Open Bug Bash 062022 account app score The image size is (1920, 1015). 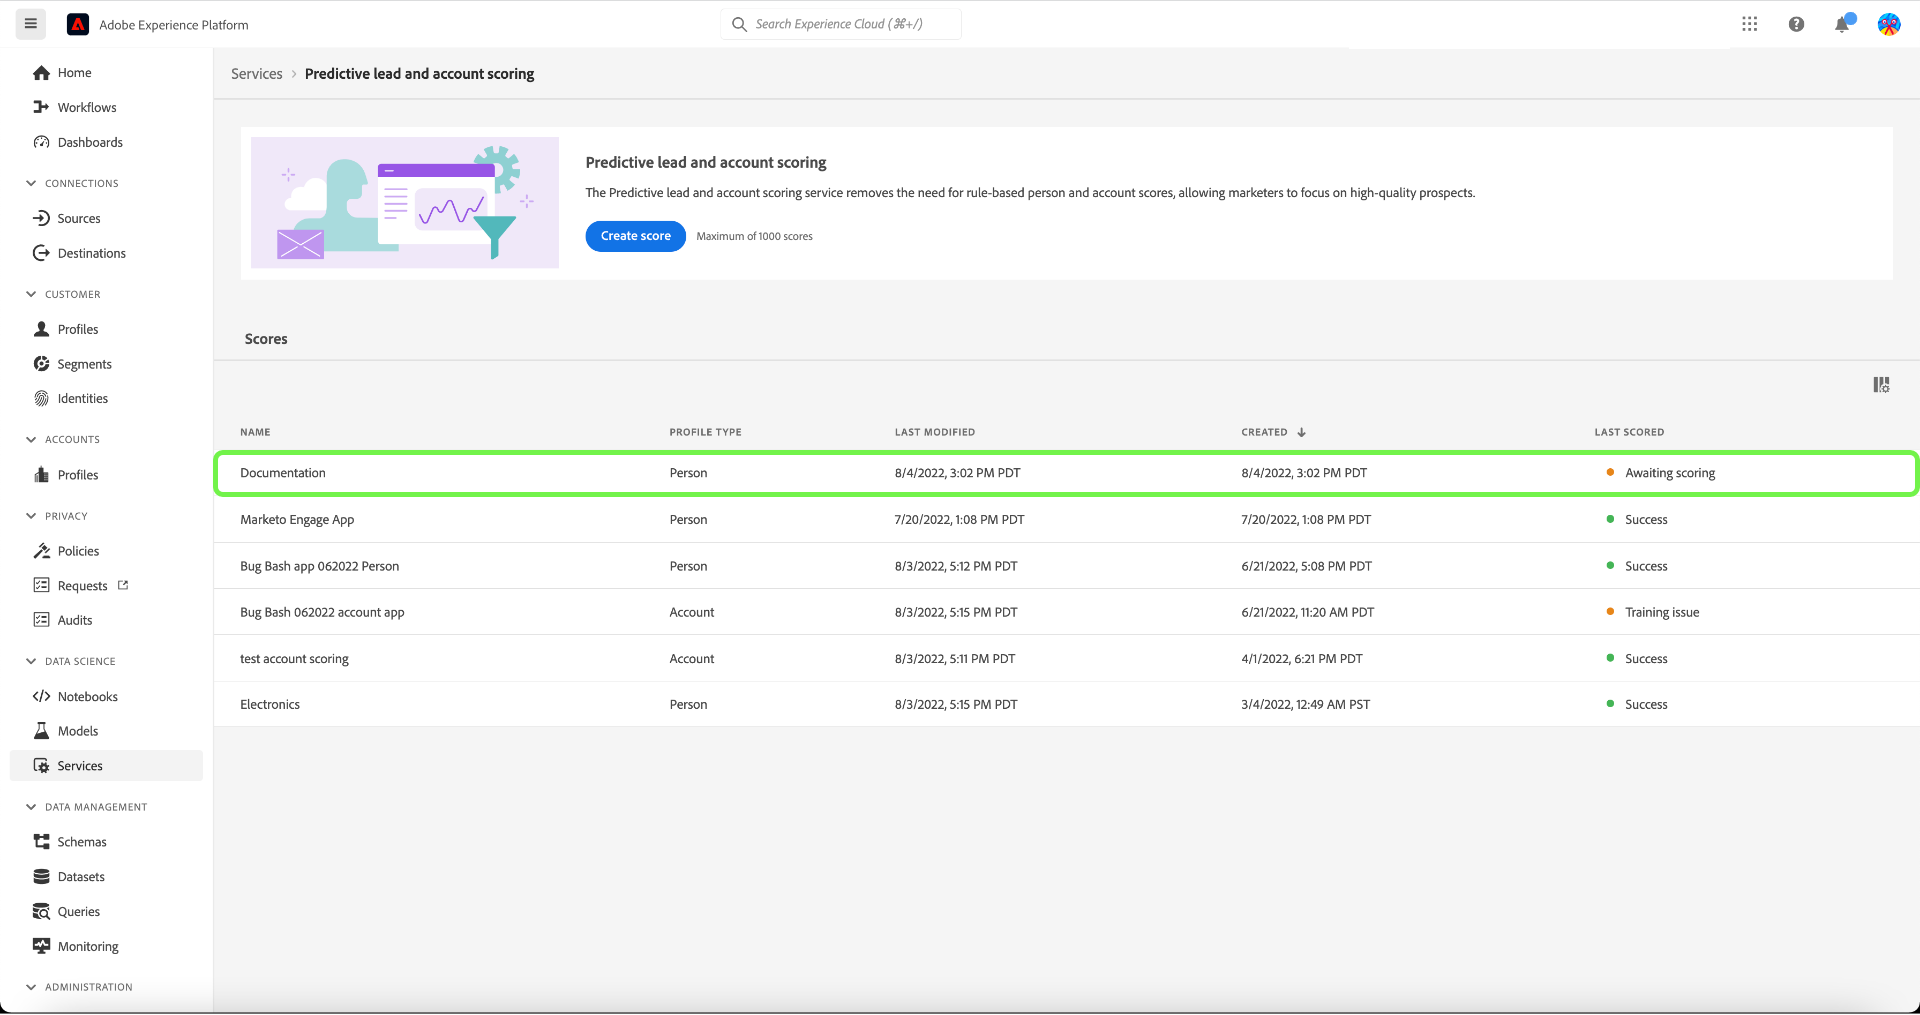tap(322, 612)
